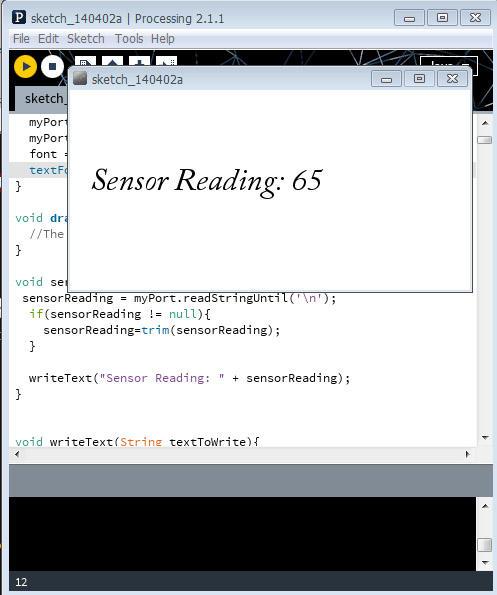Open the Java mode dropdown

(448, 62)
